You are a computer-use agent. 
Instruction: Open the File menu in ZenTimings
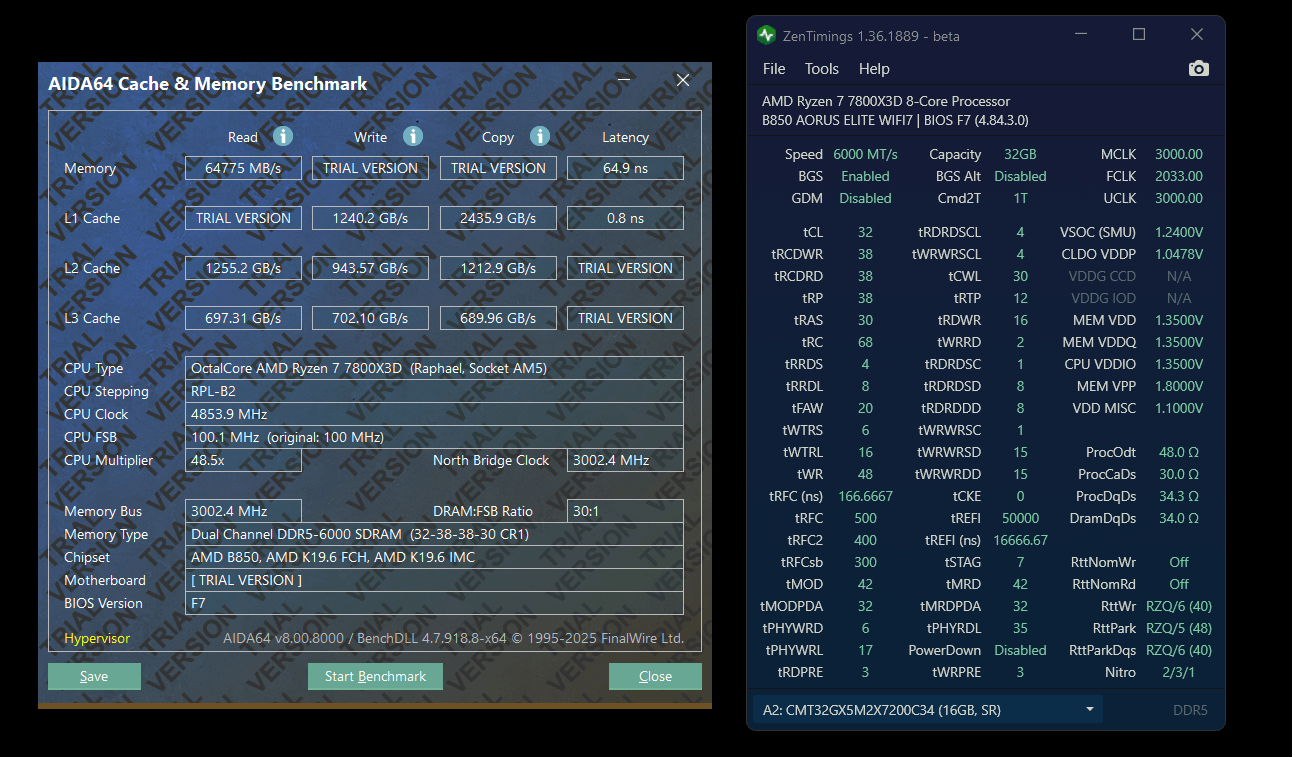coord(774,69)
